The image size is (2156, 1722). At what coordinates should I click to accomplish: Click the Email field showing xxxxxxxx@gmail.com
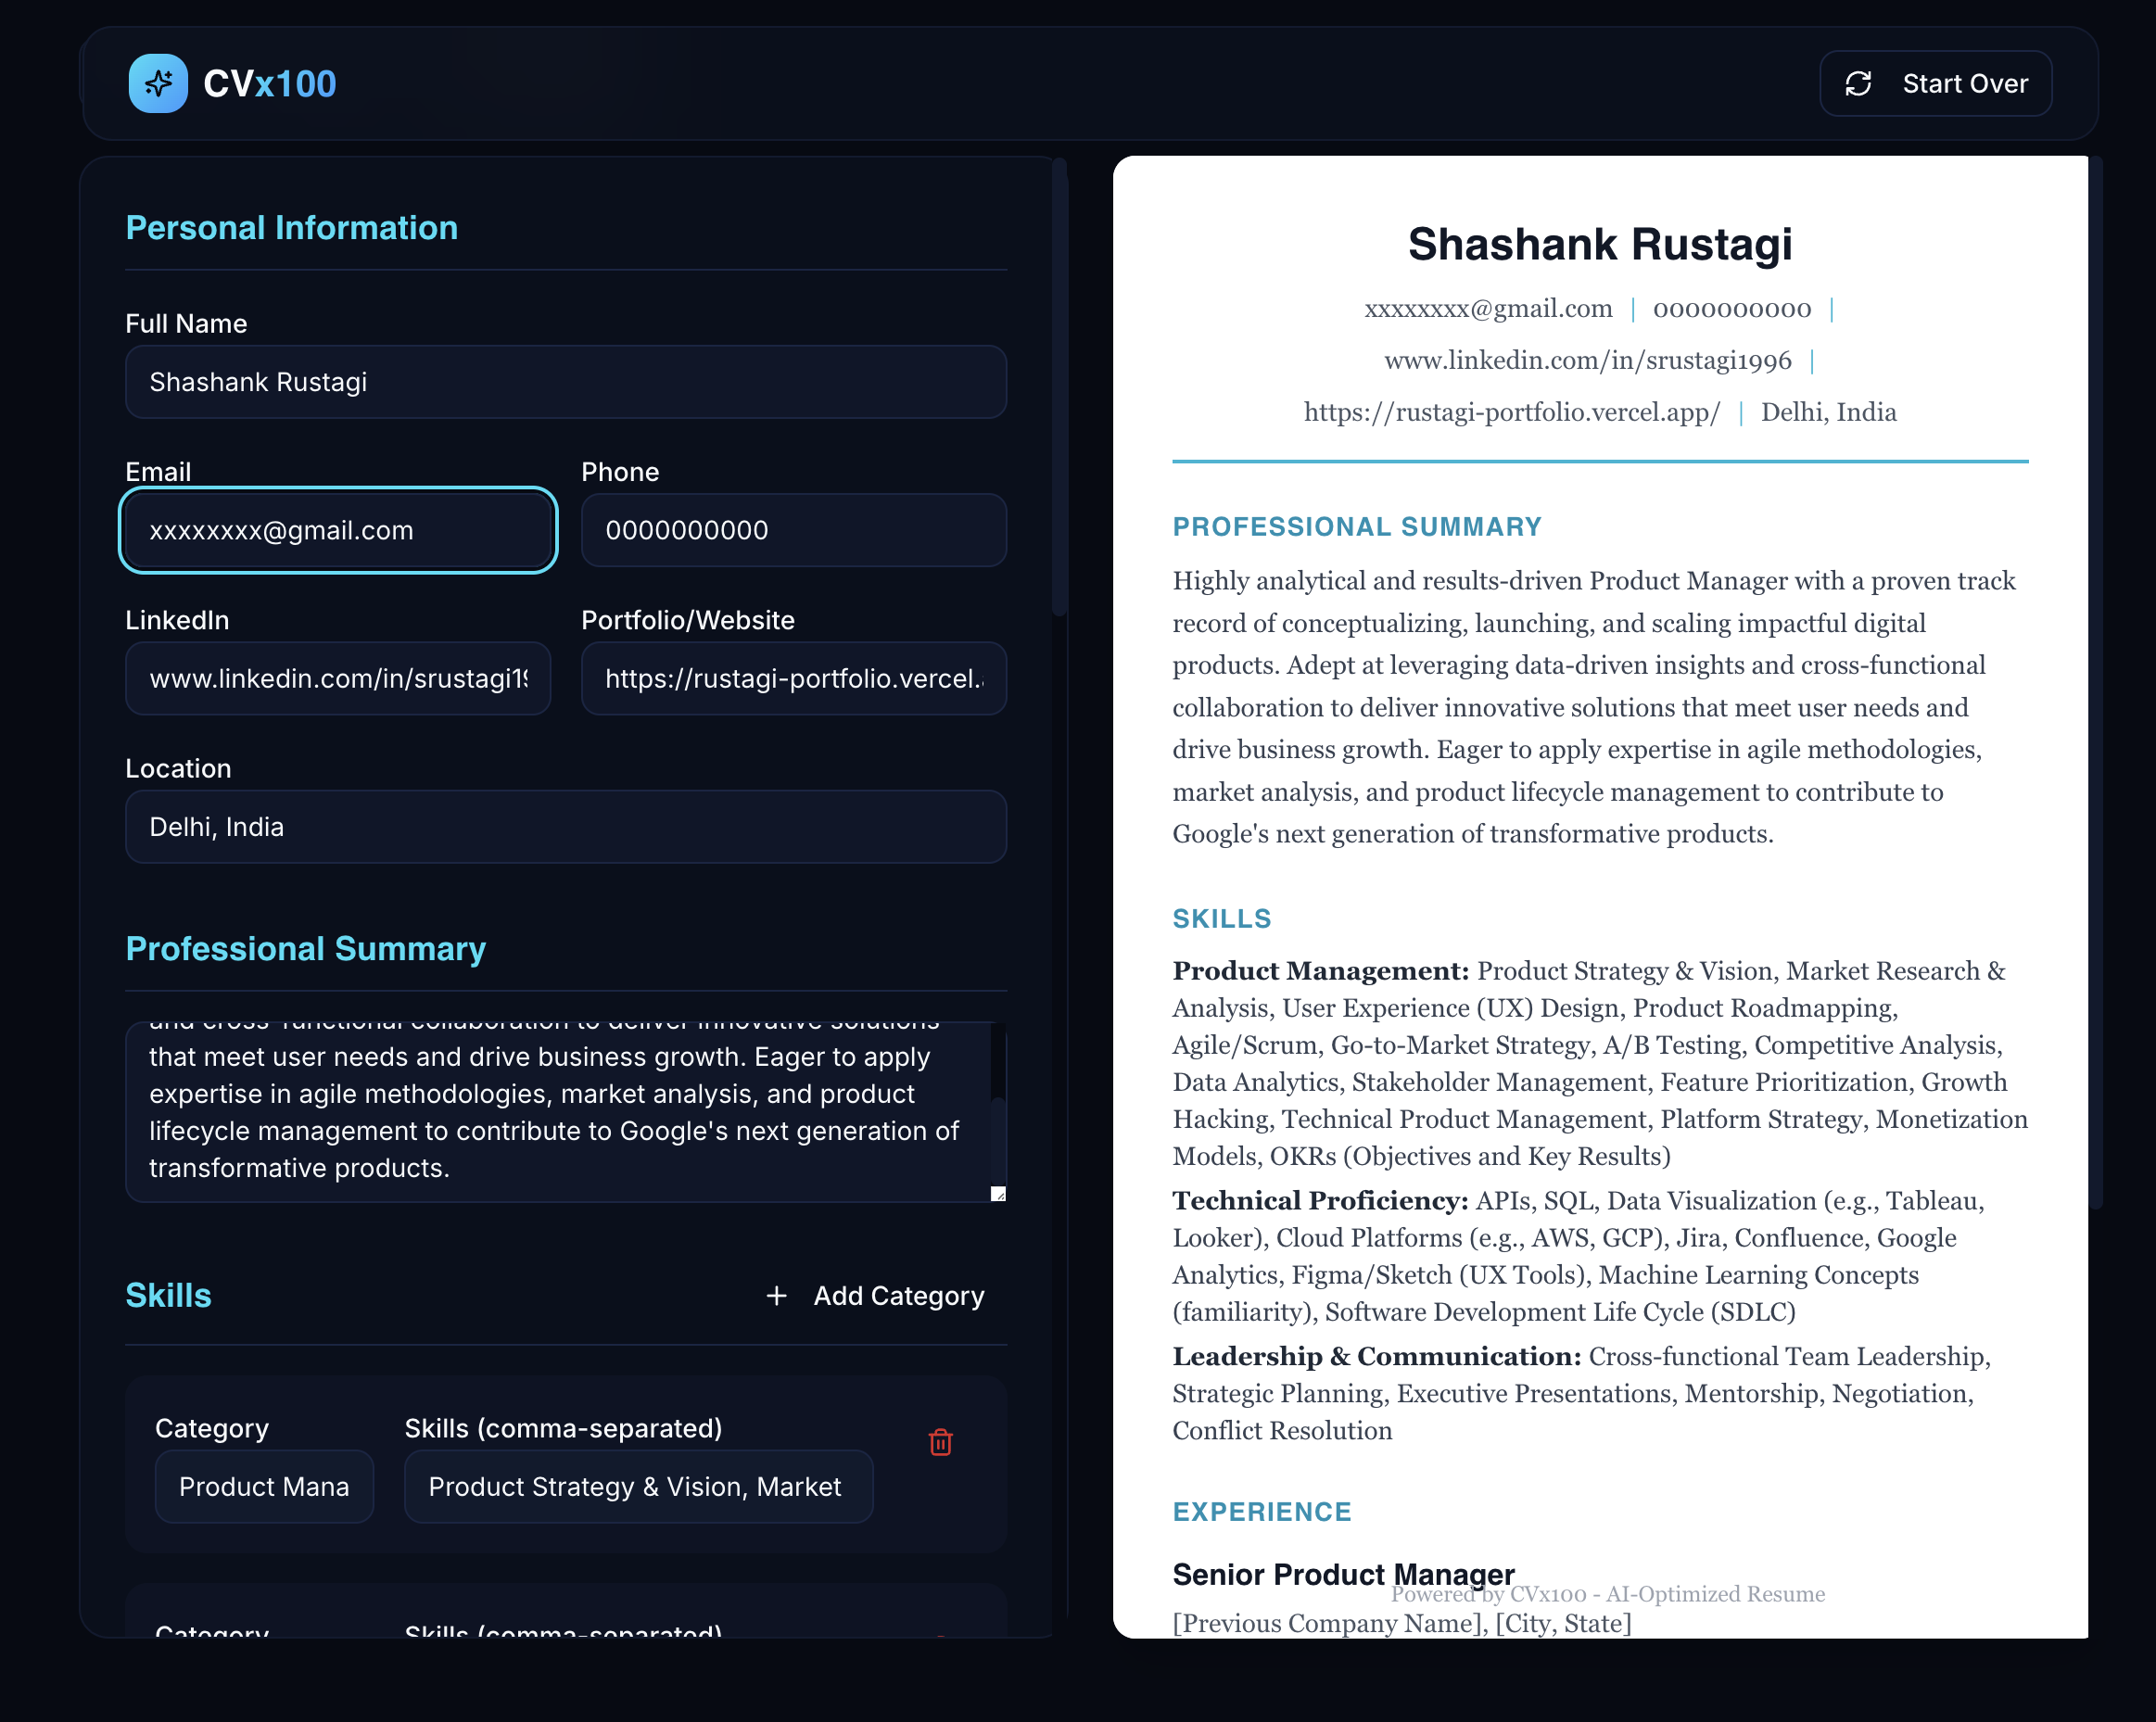337,530
